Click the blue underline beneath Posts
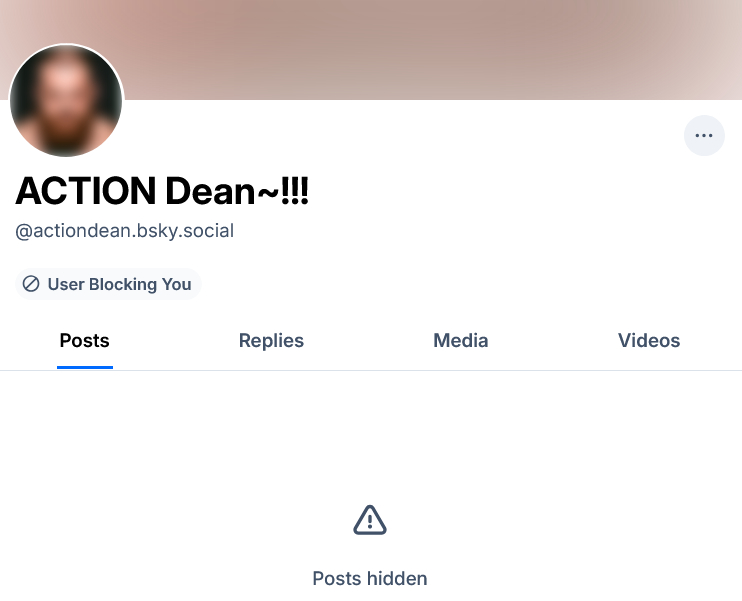This screenshot has height=601, width=742. pyautogui.click(x=85, y=366)
